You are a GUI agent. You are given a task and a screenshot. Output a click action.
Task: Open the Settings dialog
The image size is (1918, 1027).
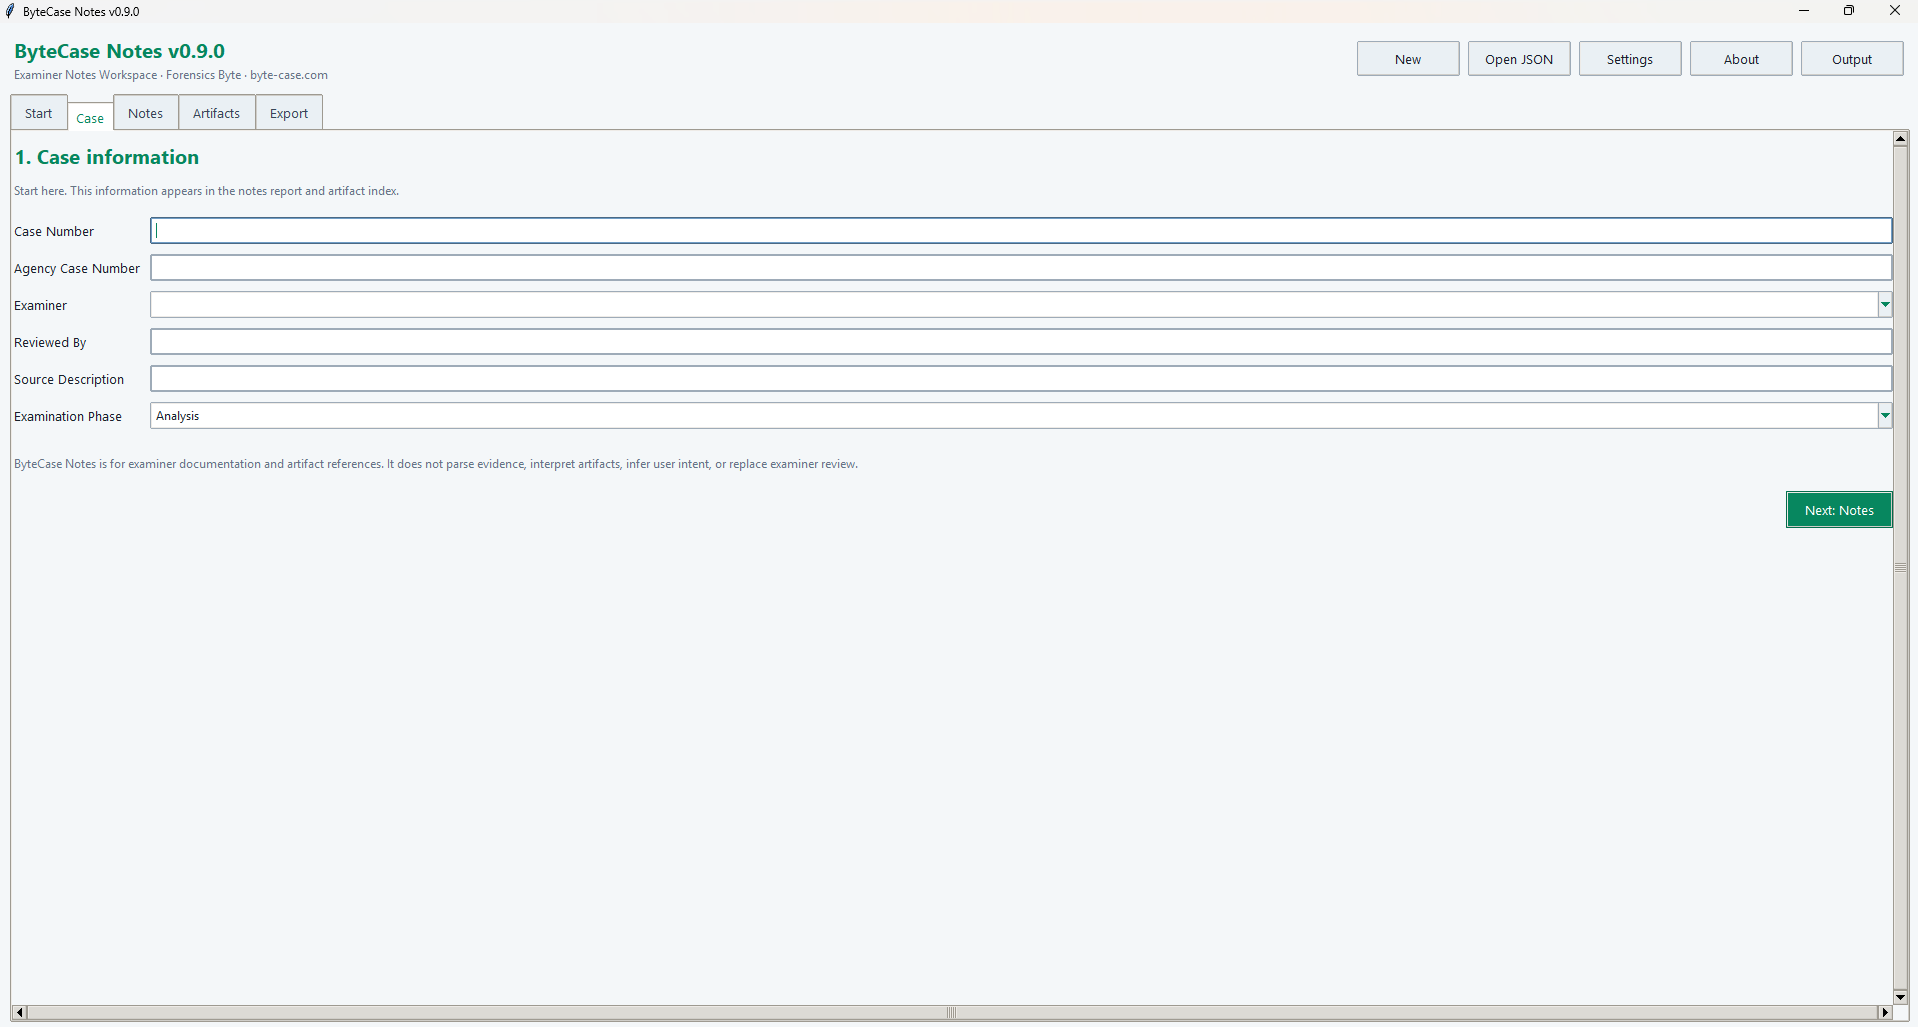tap(1629, 59)
